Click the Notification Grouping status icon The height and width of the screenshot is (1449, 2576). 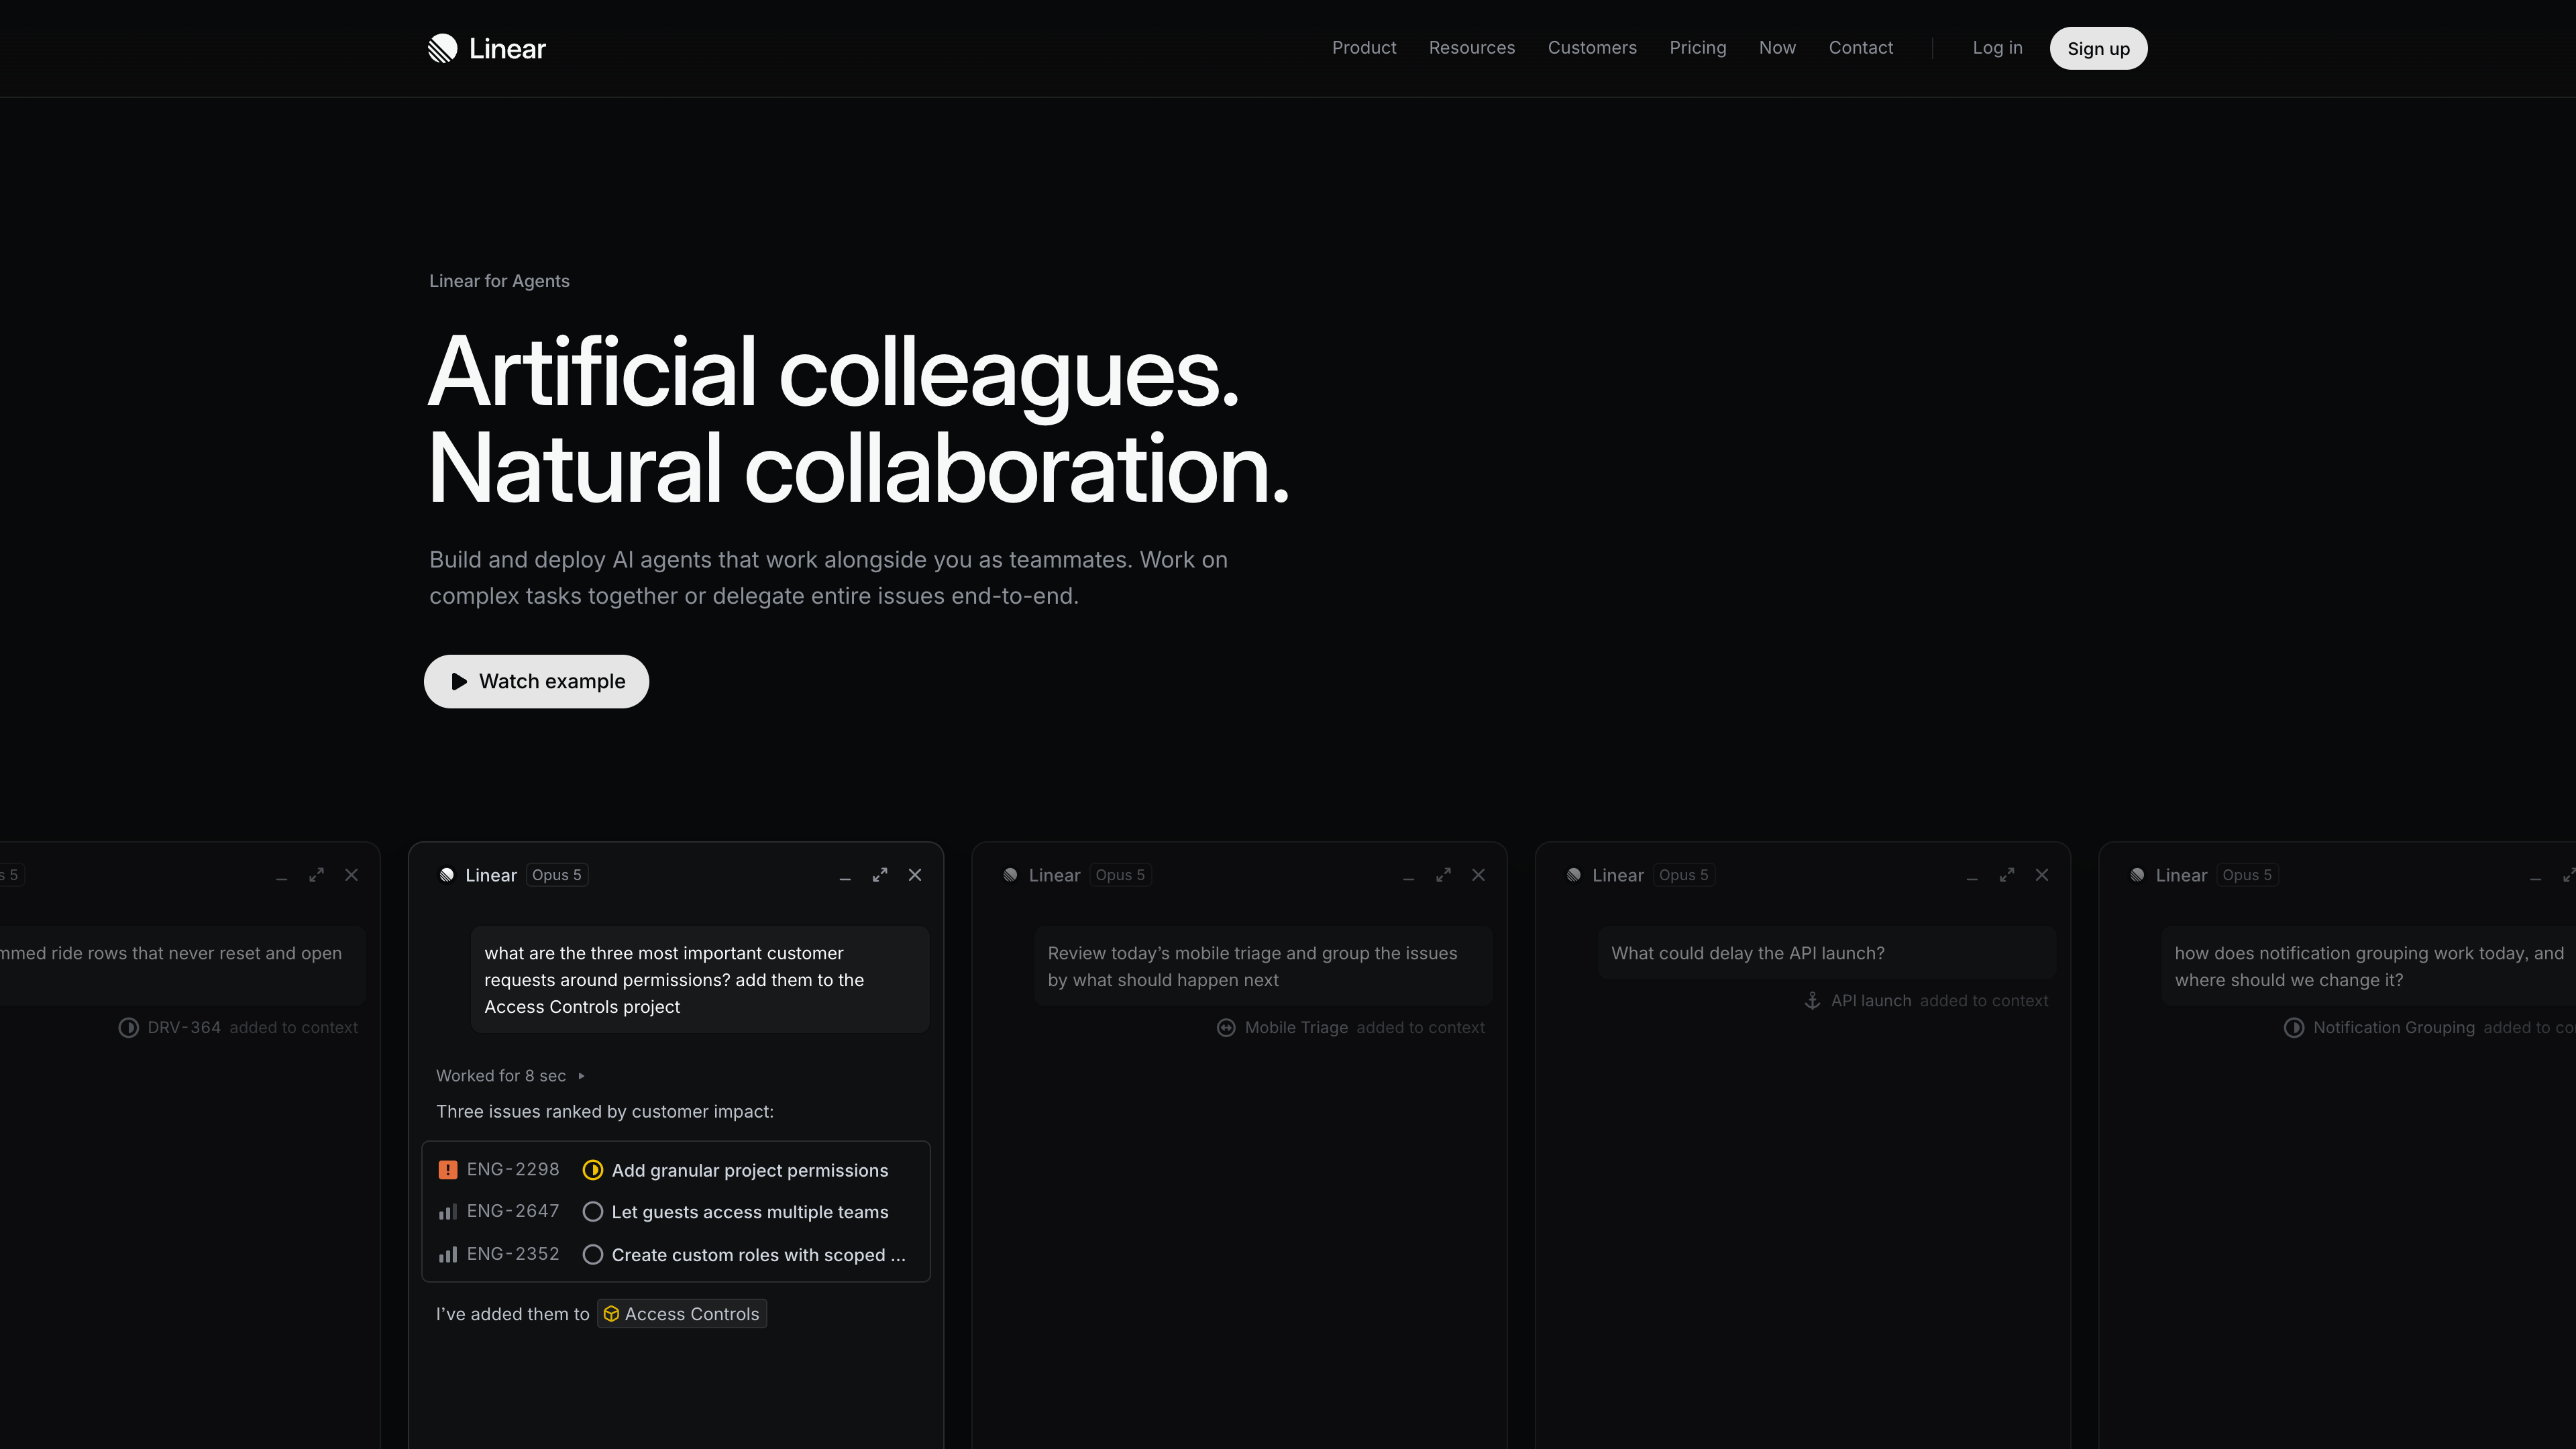point(2294,1028)
